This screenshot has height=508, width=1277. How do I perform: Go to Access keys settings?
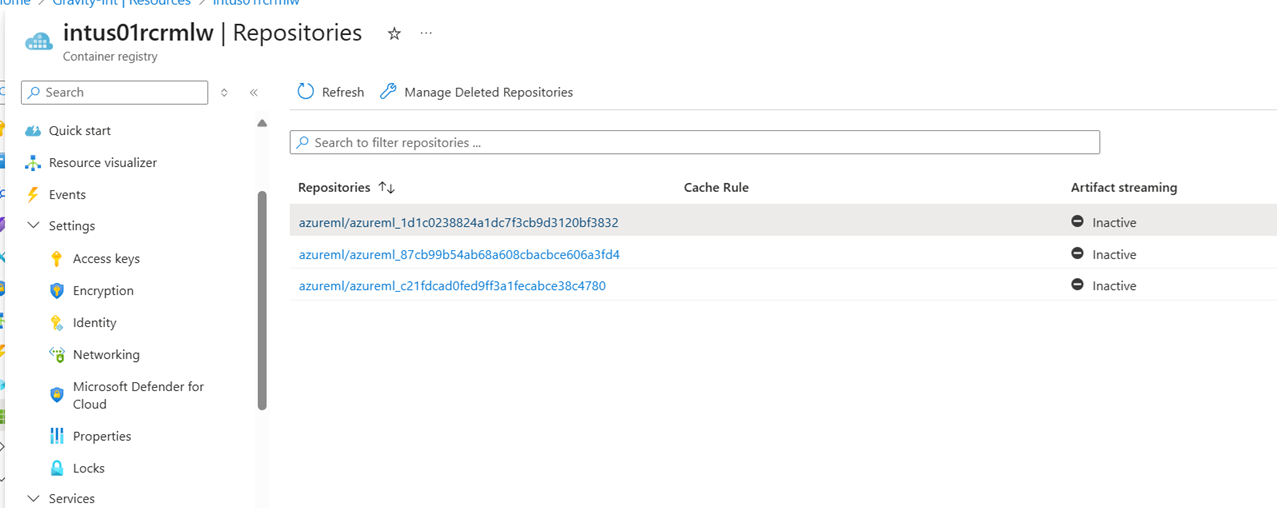pyautogui.click(x=106, y=259)
